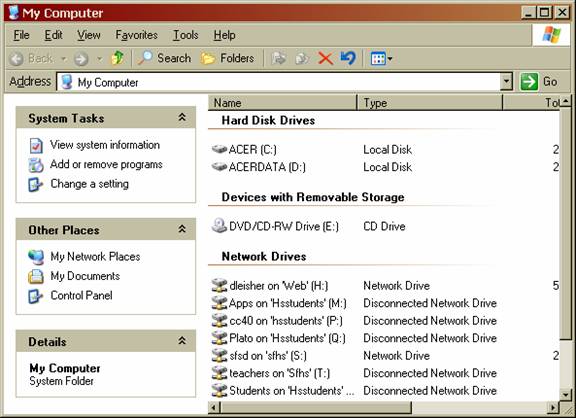This screenshot has height=418, width=576.
Task: Select Students on 'Hsstudents' drive icon
Action: pyautogui.click(x=219, y=390)
